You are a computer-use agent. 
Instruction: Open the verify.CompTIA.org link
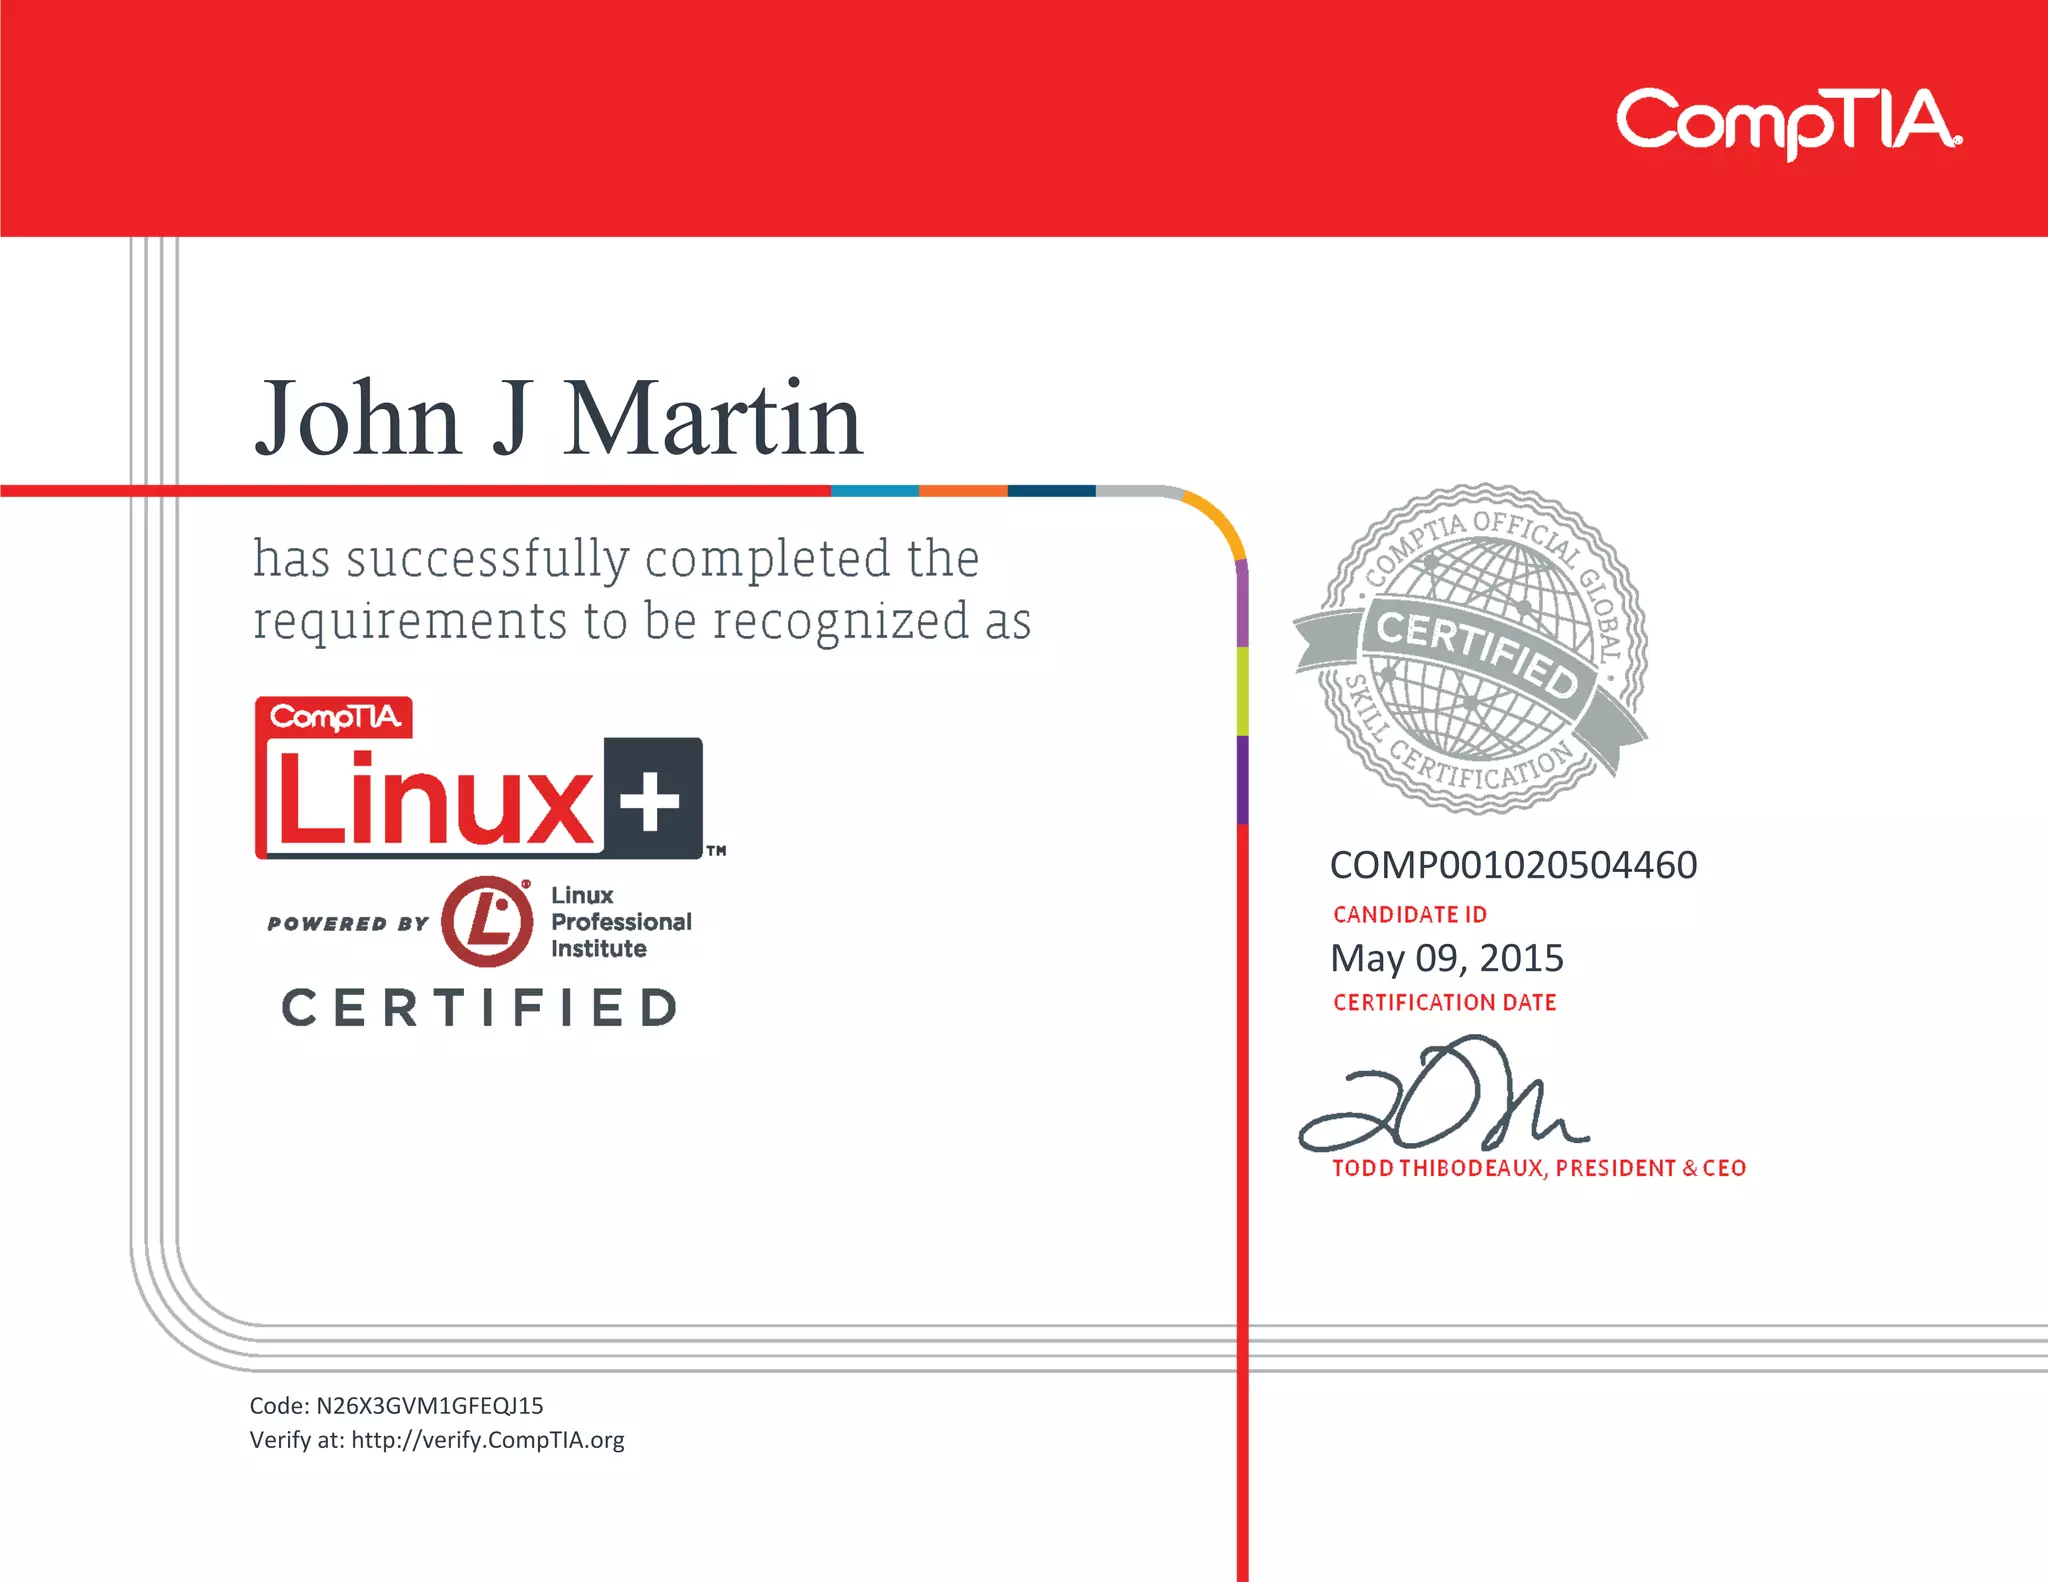[487, 1440]
